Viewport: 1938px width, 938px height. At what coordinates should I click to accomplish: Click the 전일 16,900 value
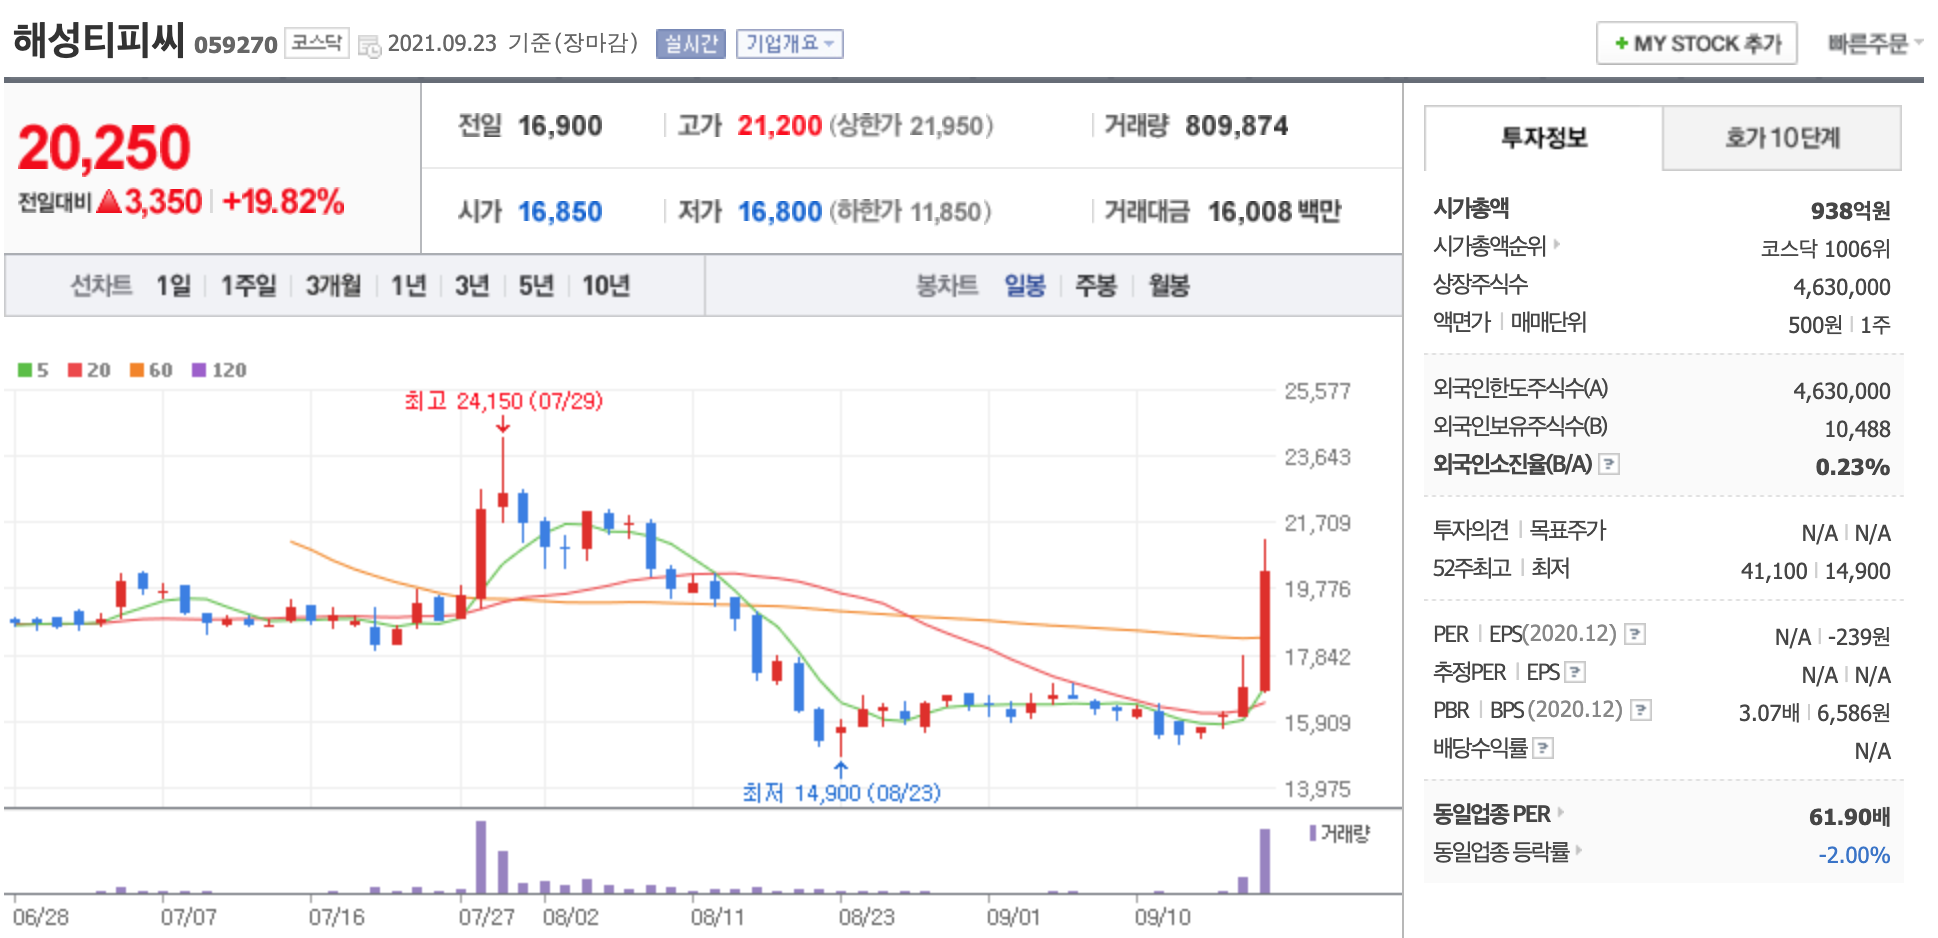[x=560, y=126]
